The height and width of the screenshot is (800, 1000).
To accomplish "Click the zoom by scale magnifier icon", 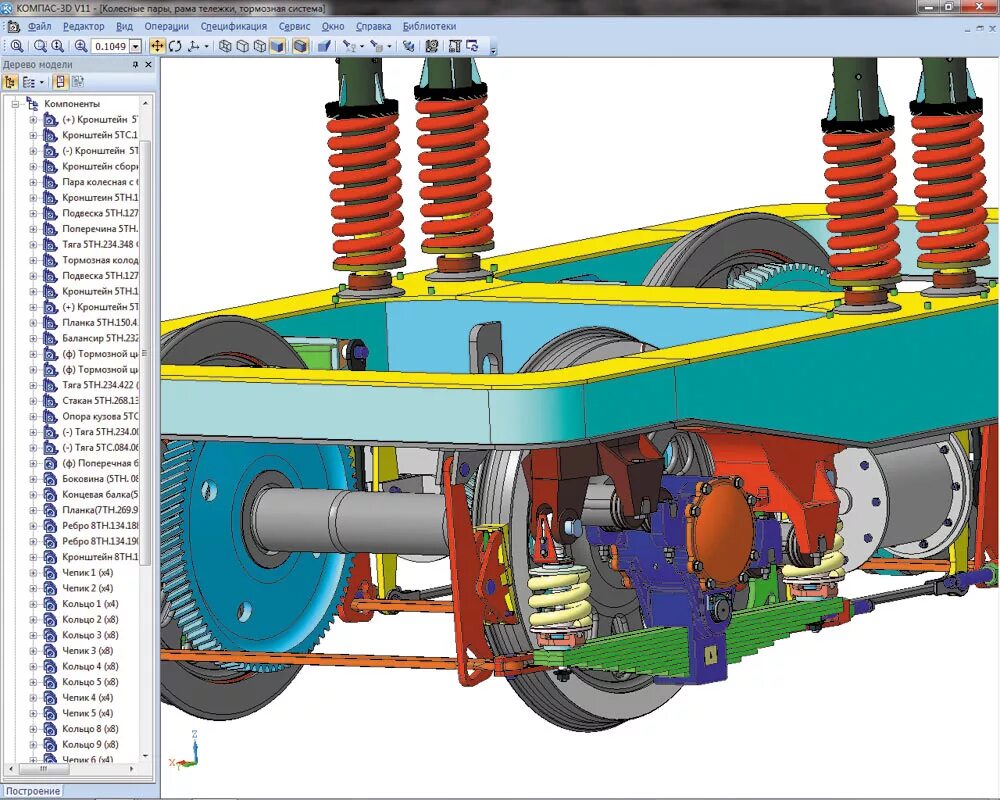I will coord(81,46).
